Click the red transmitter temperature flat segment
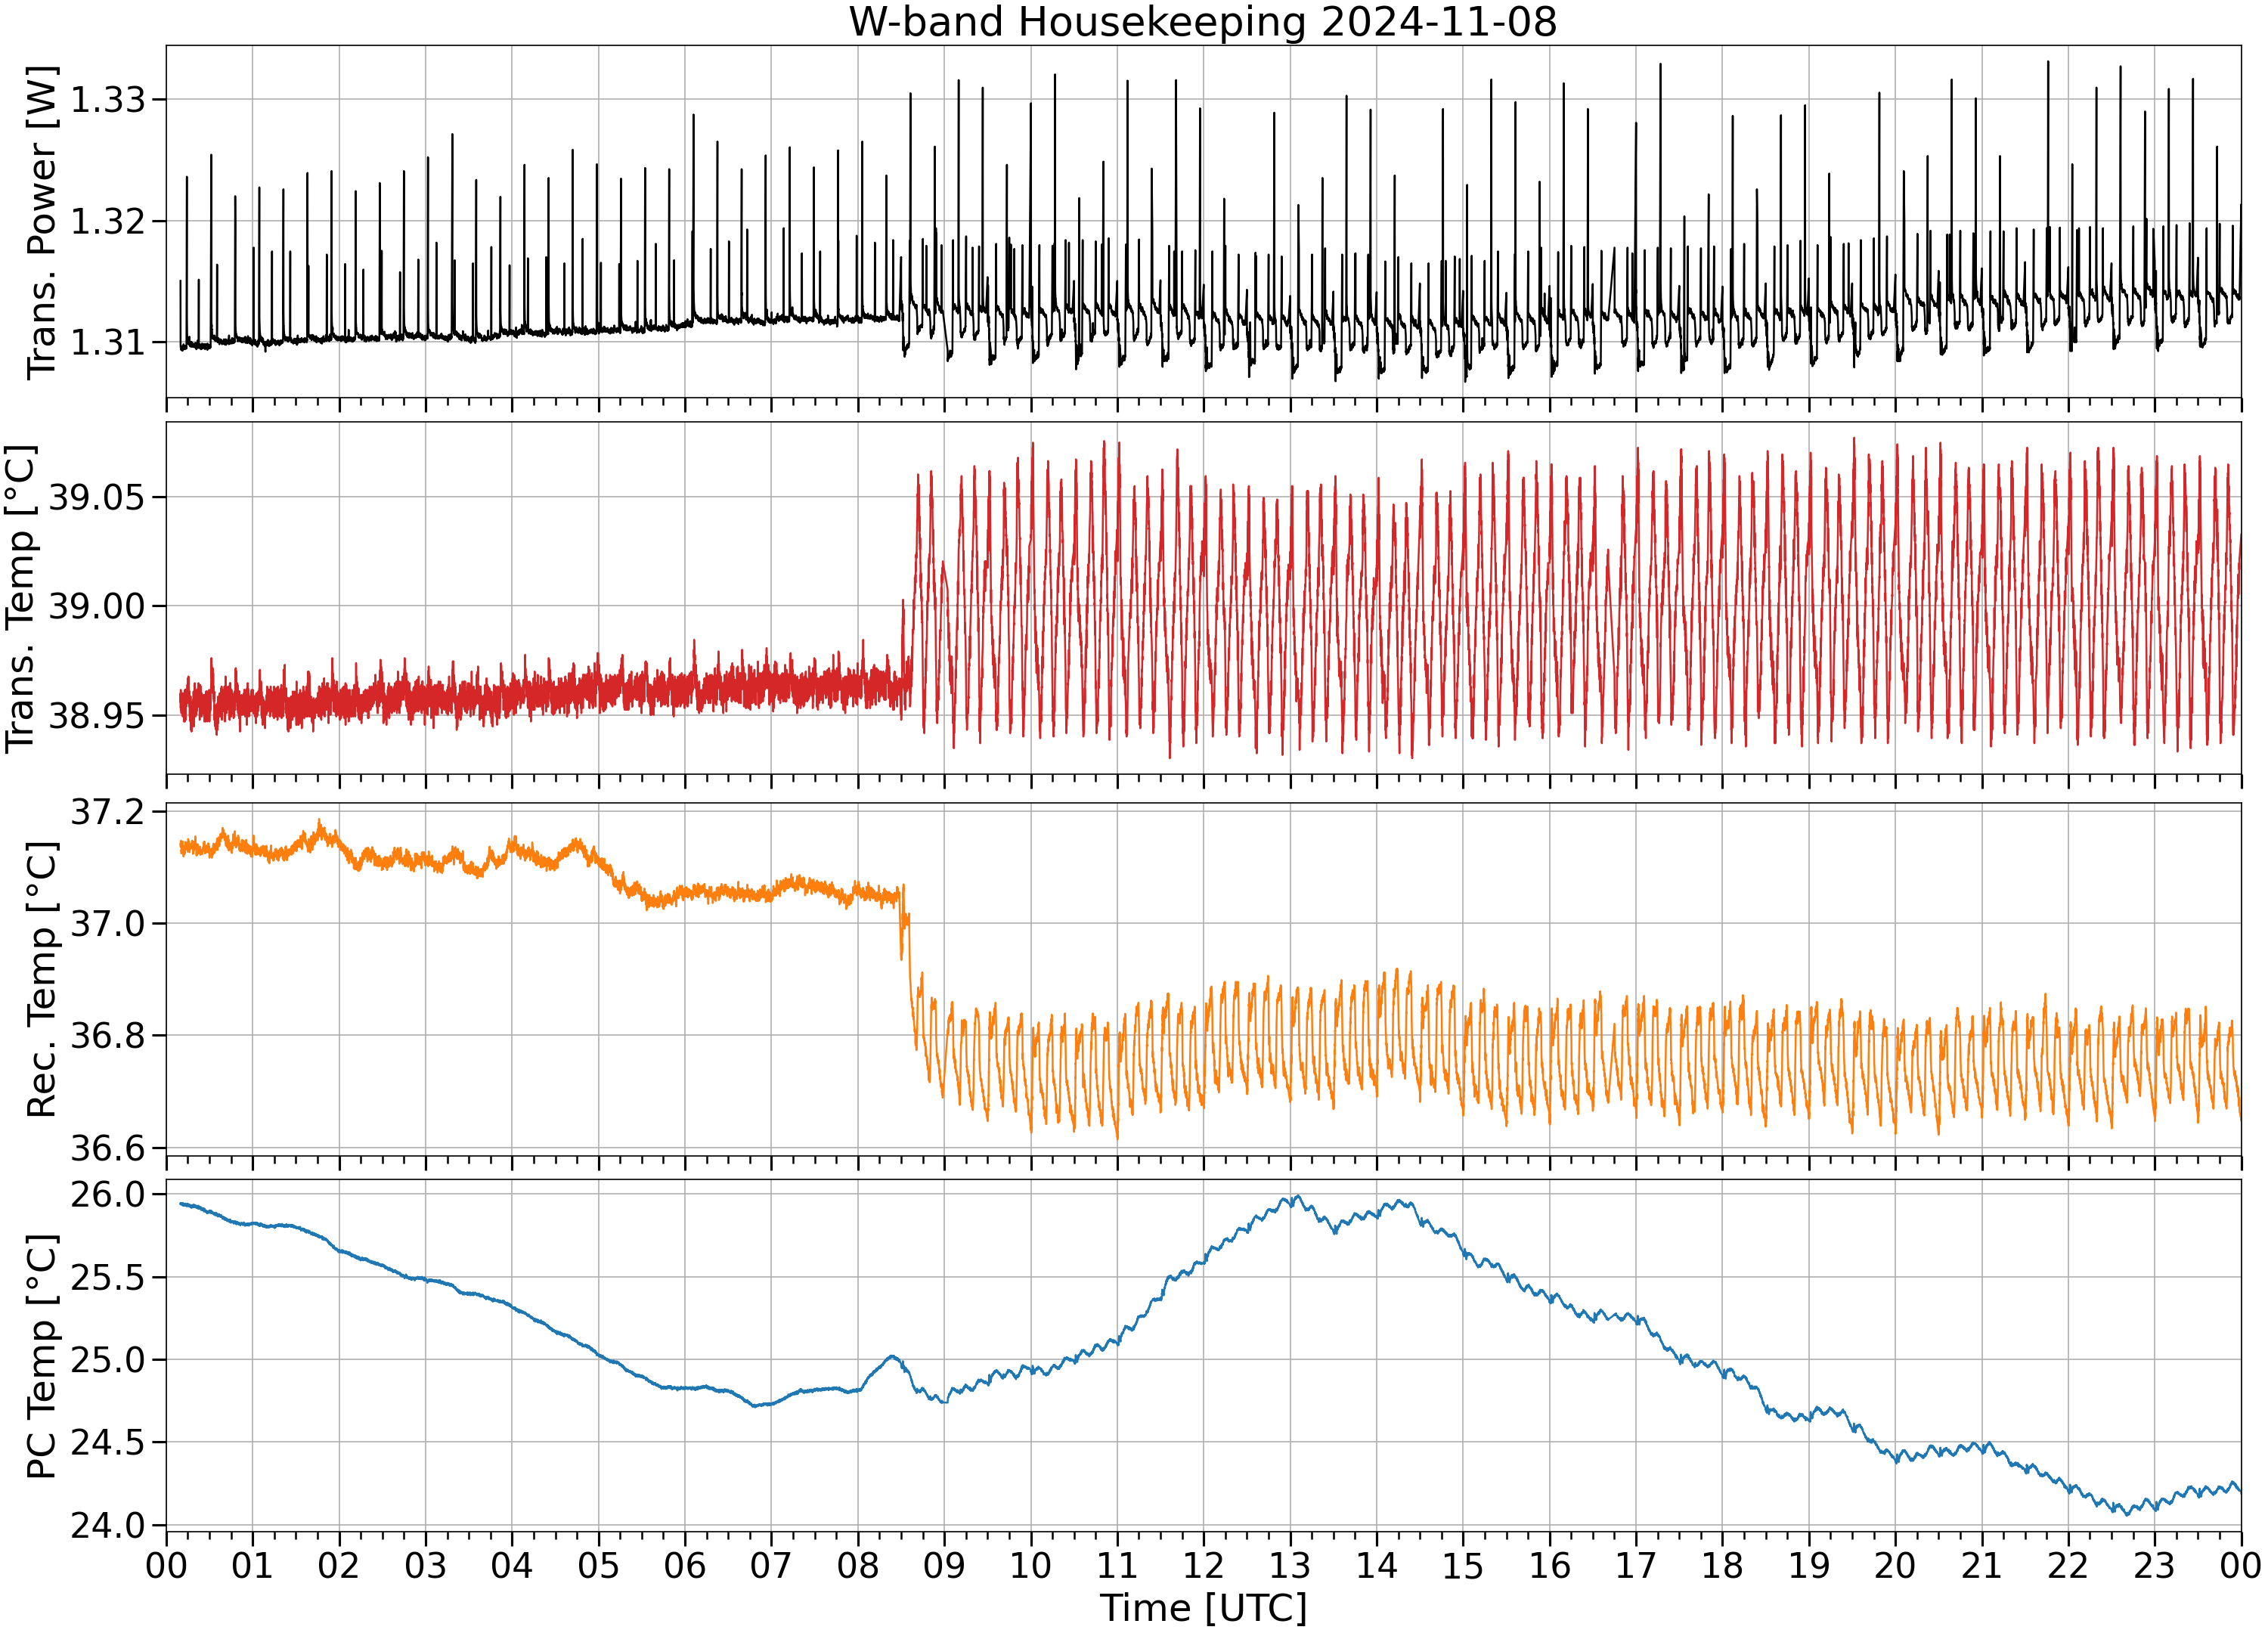 coord(540,692)
